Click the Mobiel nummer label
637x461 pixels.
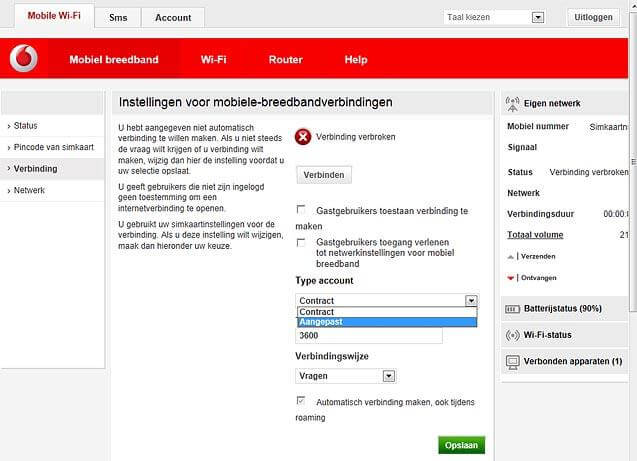(x=538, y=126)
